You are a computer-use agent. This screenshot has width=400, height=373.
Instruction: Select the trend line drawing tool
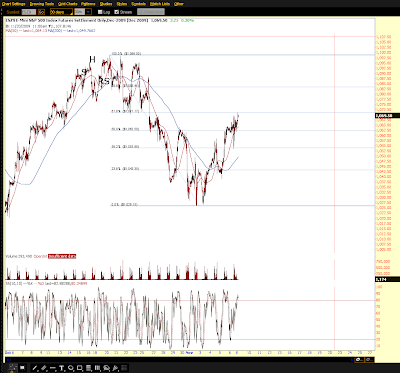pyautogui.click(x=35, y=368)
